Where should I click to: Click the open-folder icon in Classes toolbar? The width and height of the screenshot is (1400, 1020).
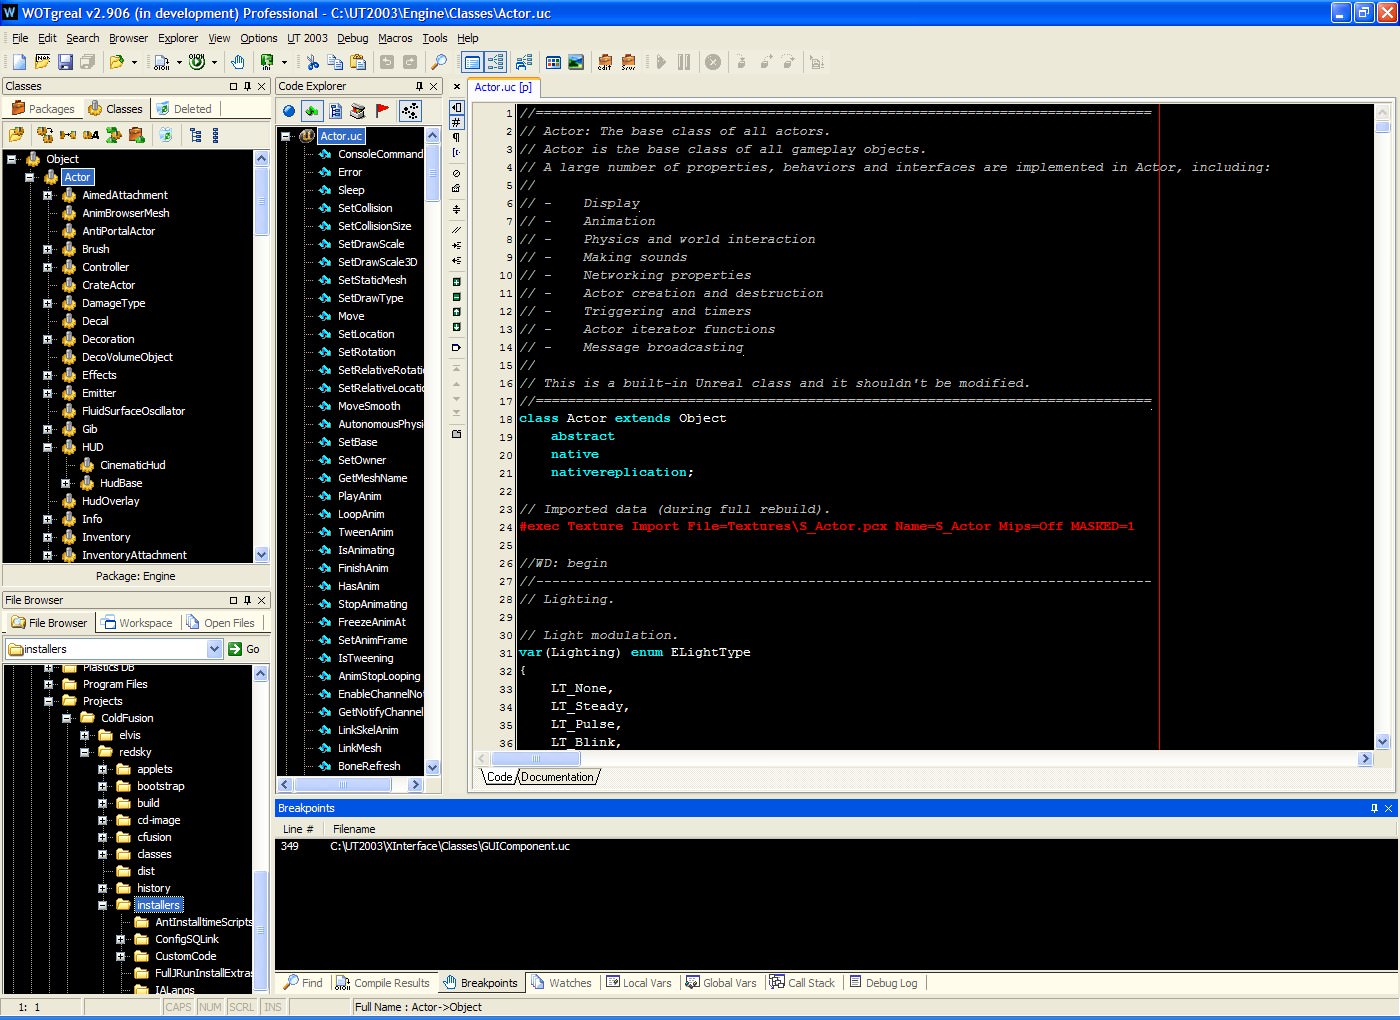16,135
